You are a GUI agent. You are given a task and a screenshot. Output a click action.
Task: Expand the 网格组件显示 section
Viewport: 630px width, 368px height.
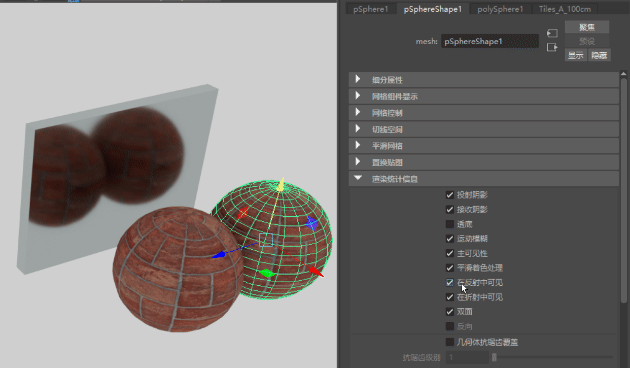tap(484, 96)
